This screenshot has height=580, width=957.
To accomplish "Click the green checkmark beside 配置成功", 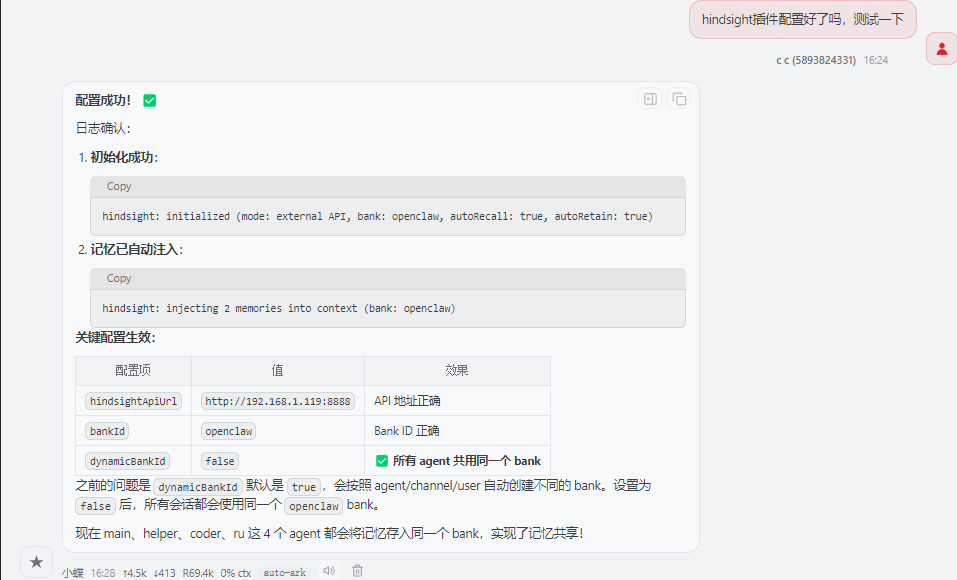I will tap(149, 100).
